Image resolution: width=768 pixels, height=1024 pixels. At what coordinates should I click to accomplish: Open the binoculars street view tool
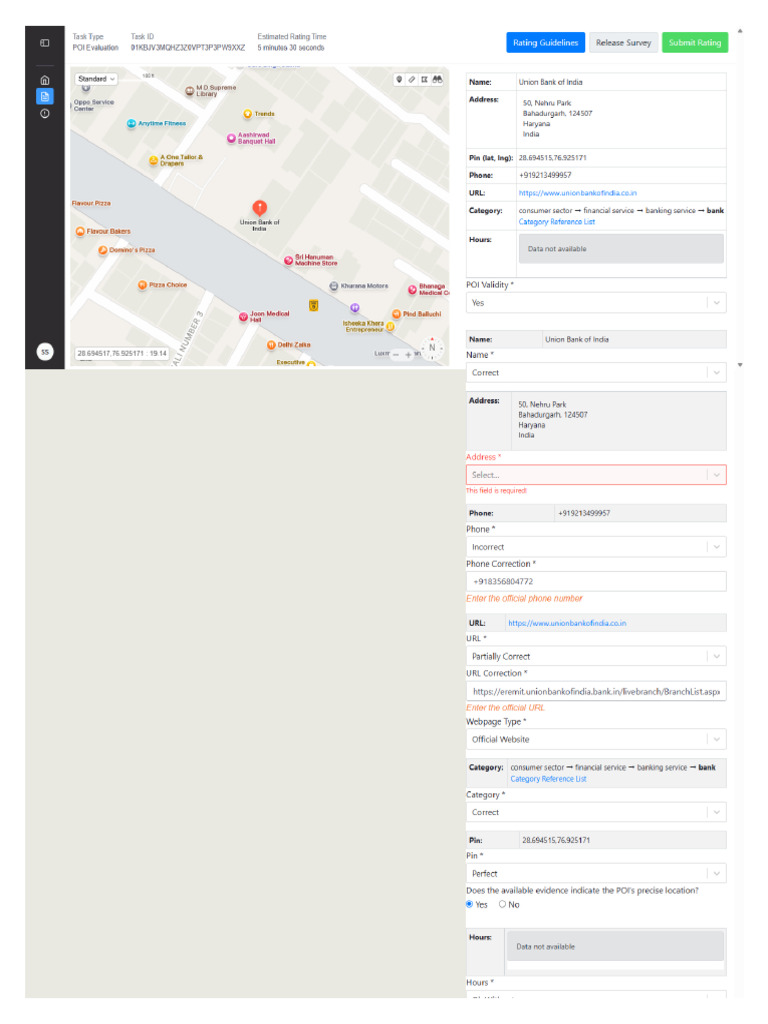point(438,79)
